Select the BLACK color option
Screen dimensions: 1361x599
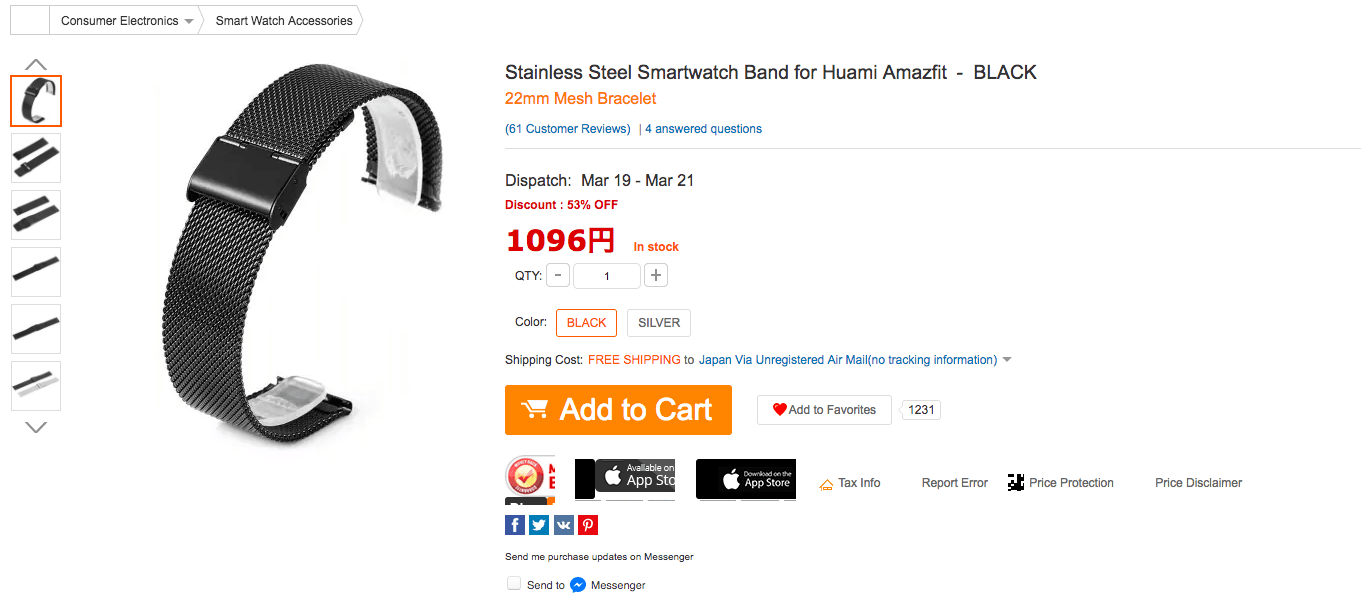click(x=586, y=323)
